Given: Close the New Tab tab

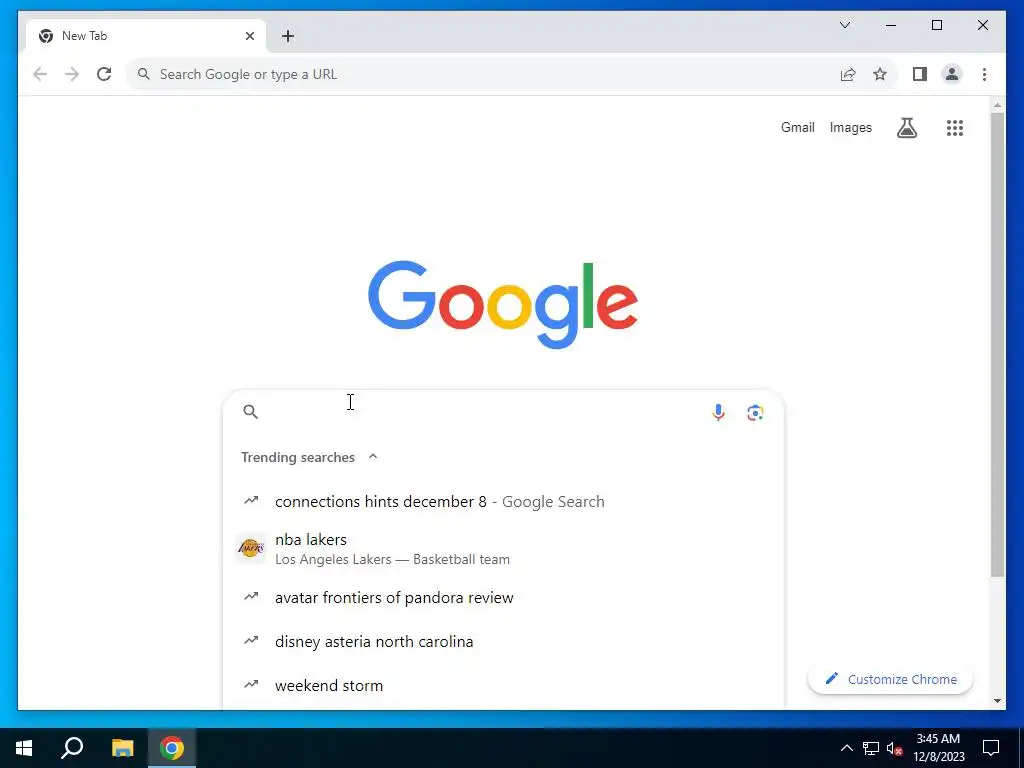Looking at the screenshot, I should point(249,36).
